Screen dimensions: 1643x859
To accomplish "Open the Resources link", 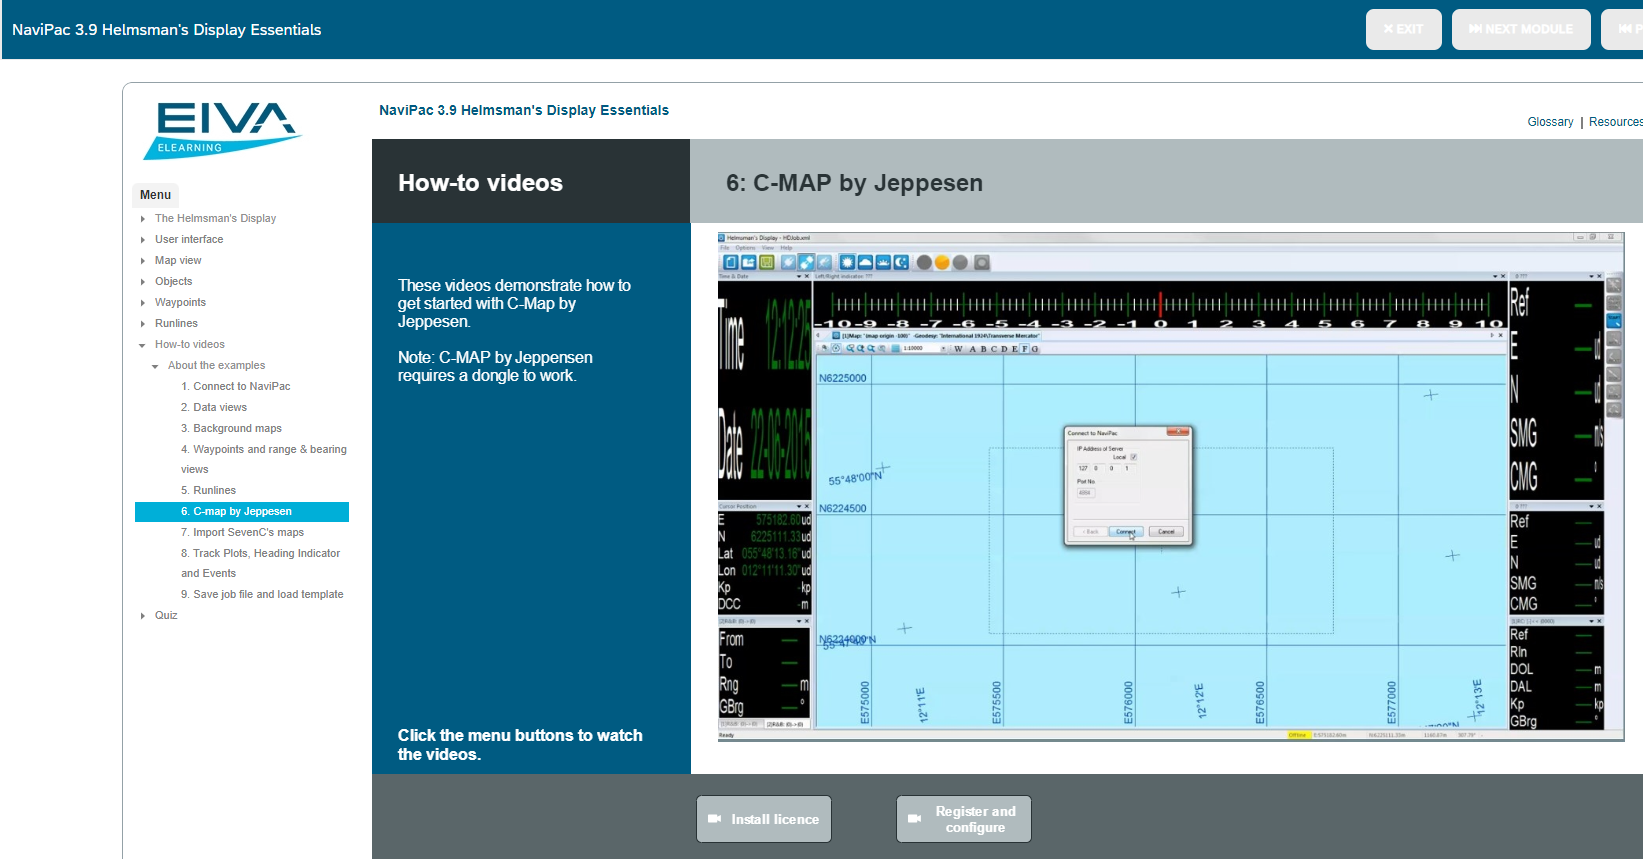I will tap(1615, 122).
